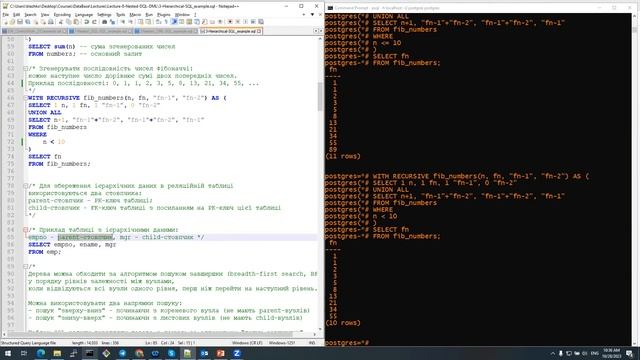Undo the last edit via the toolbar

coord(86,22)
